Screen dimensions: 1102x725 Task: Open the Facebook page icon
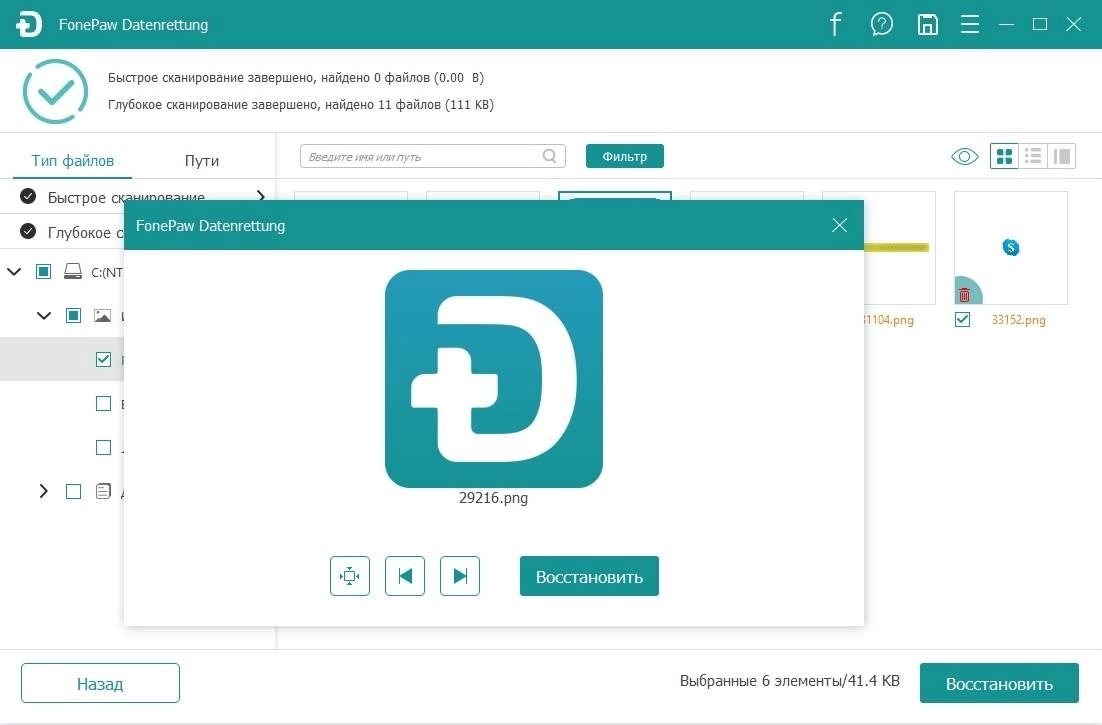coord(835,25)
